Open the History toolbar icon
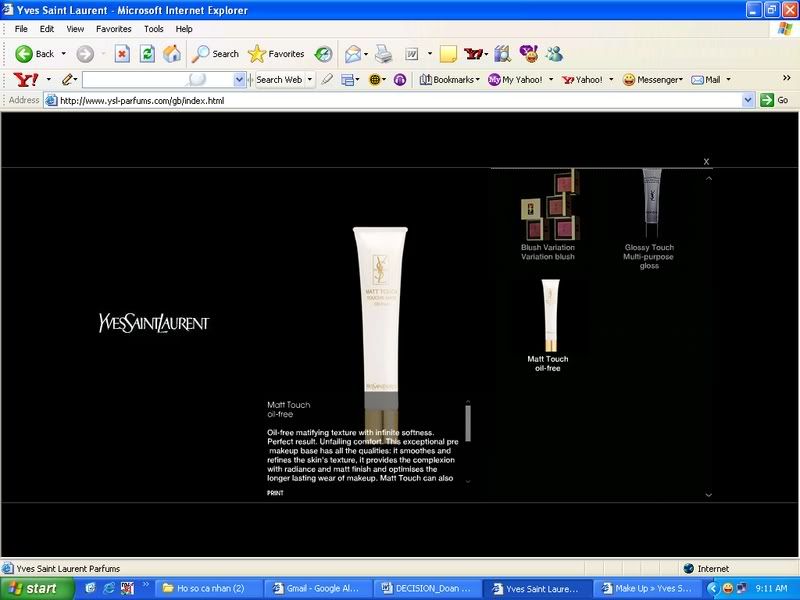Screen dimensions: 800x600 (x=324, y=54)
